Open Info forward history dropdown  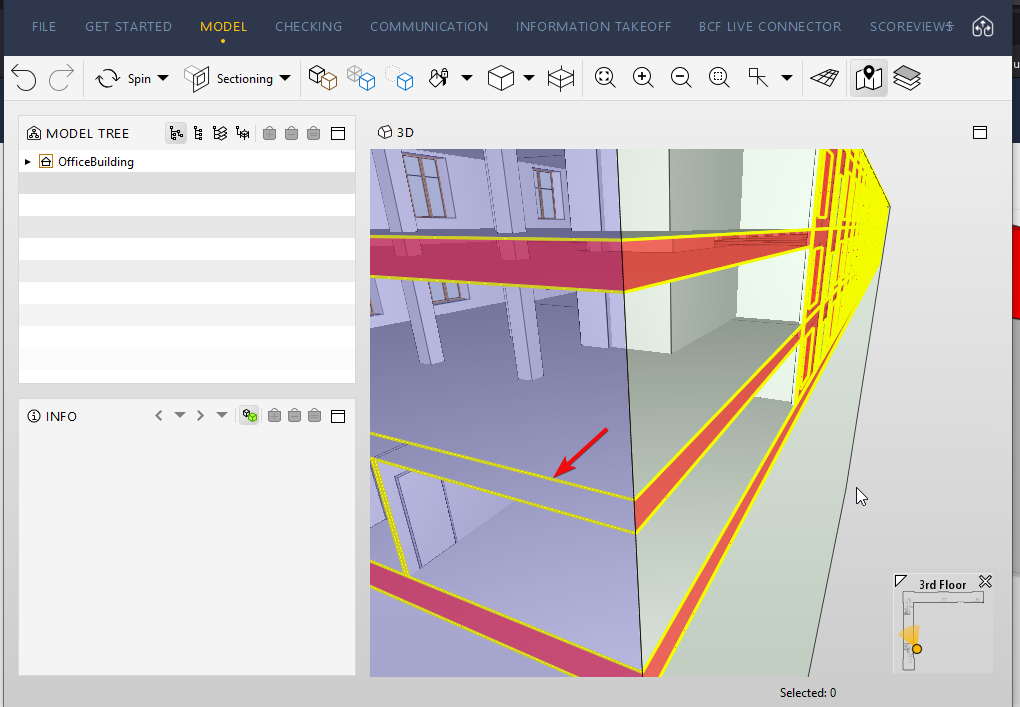[222, 414]
